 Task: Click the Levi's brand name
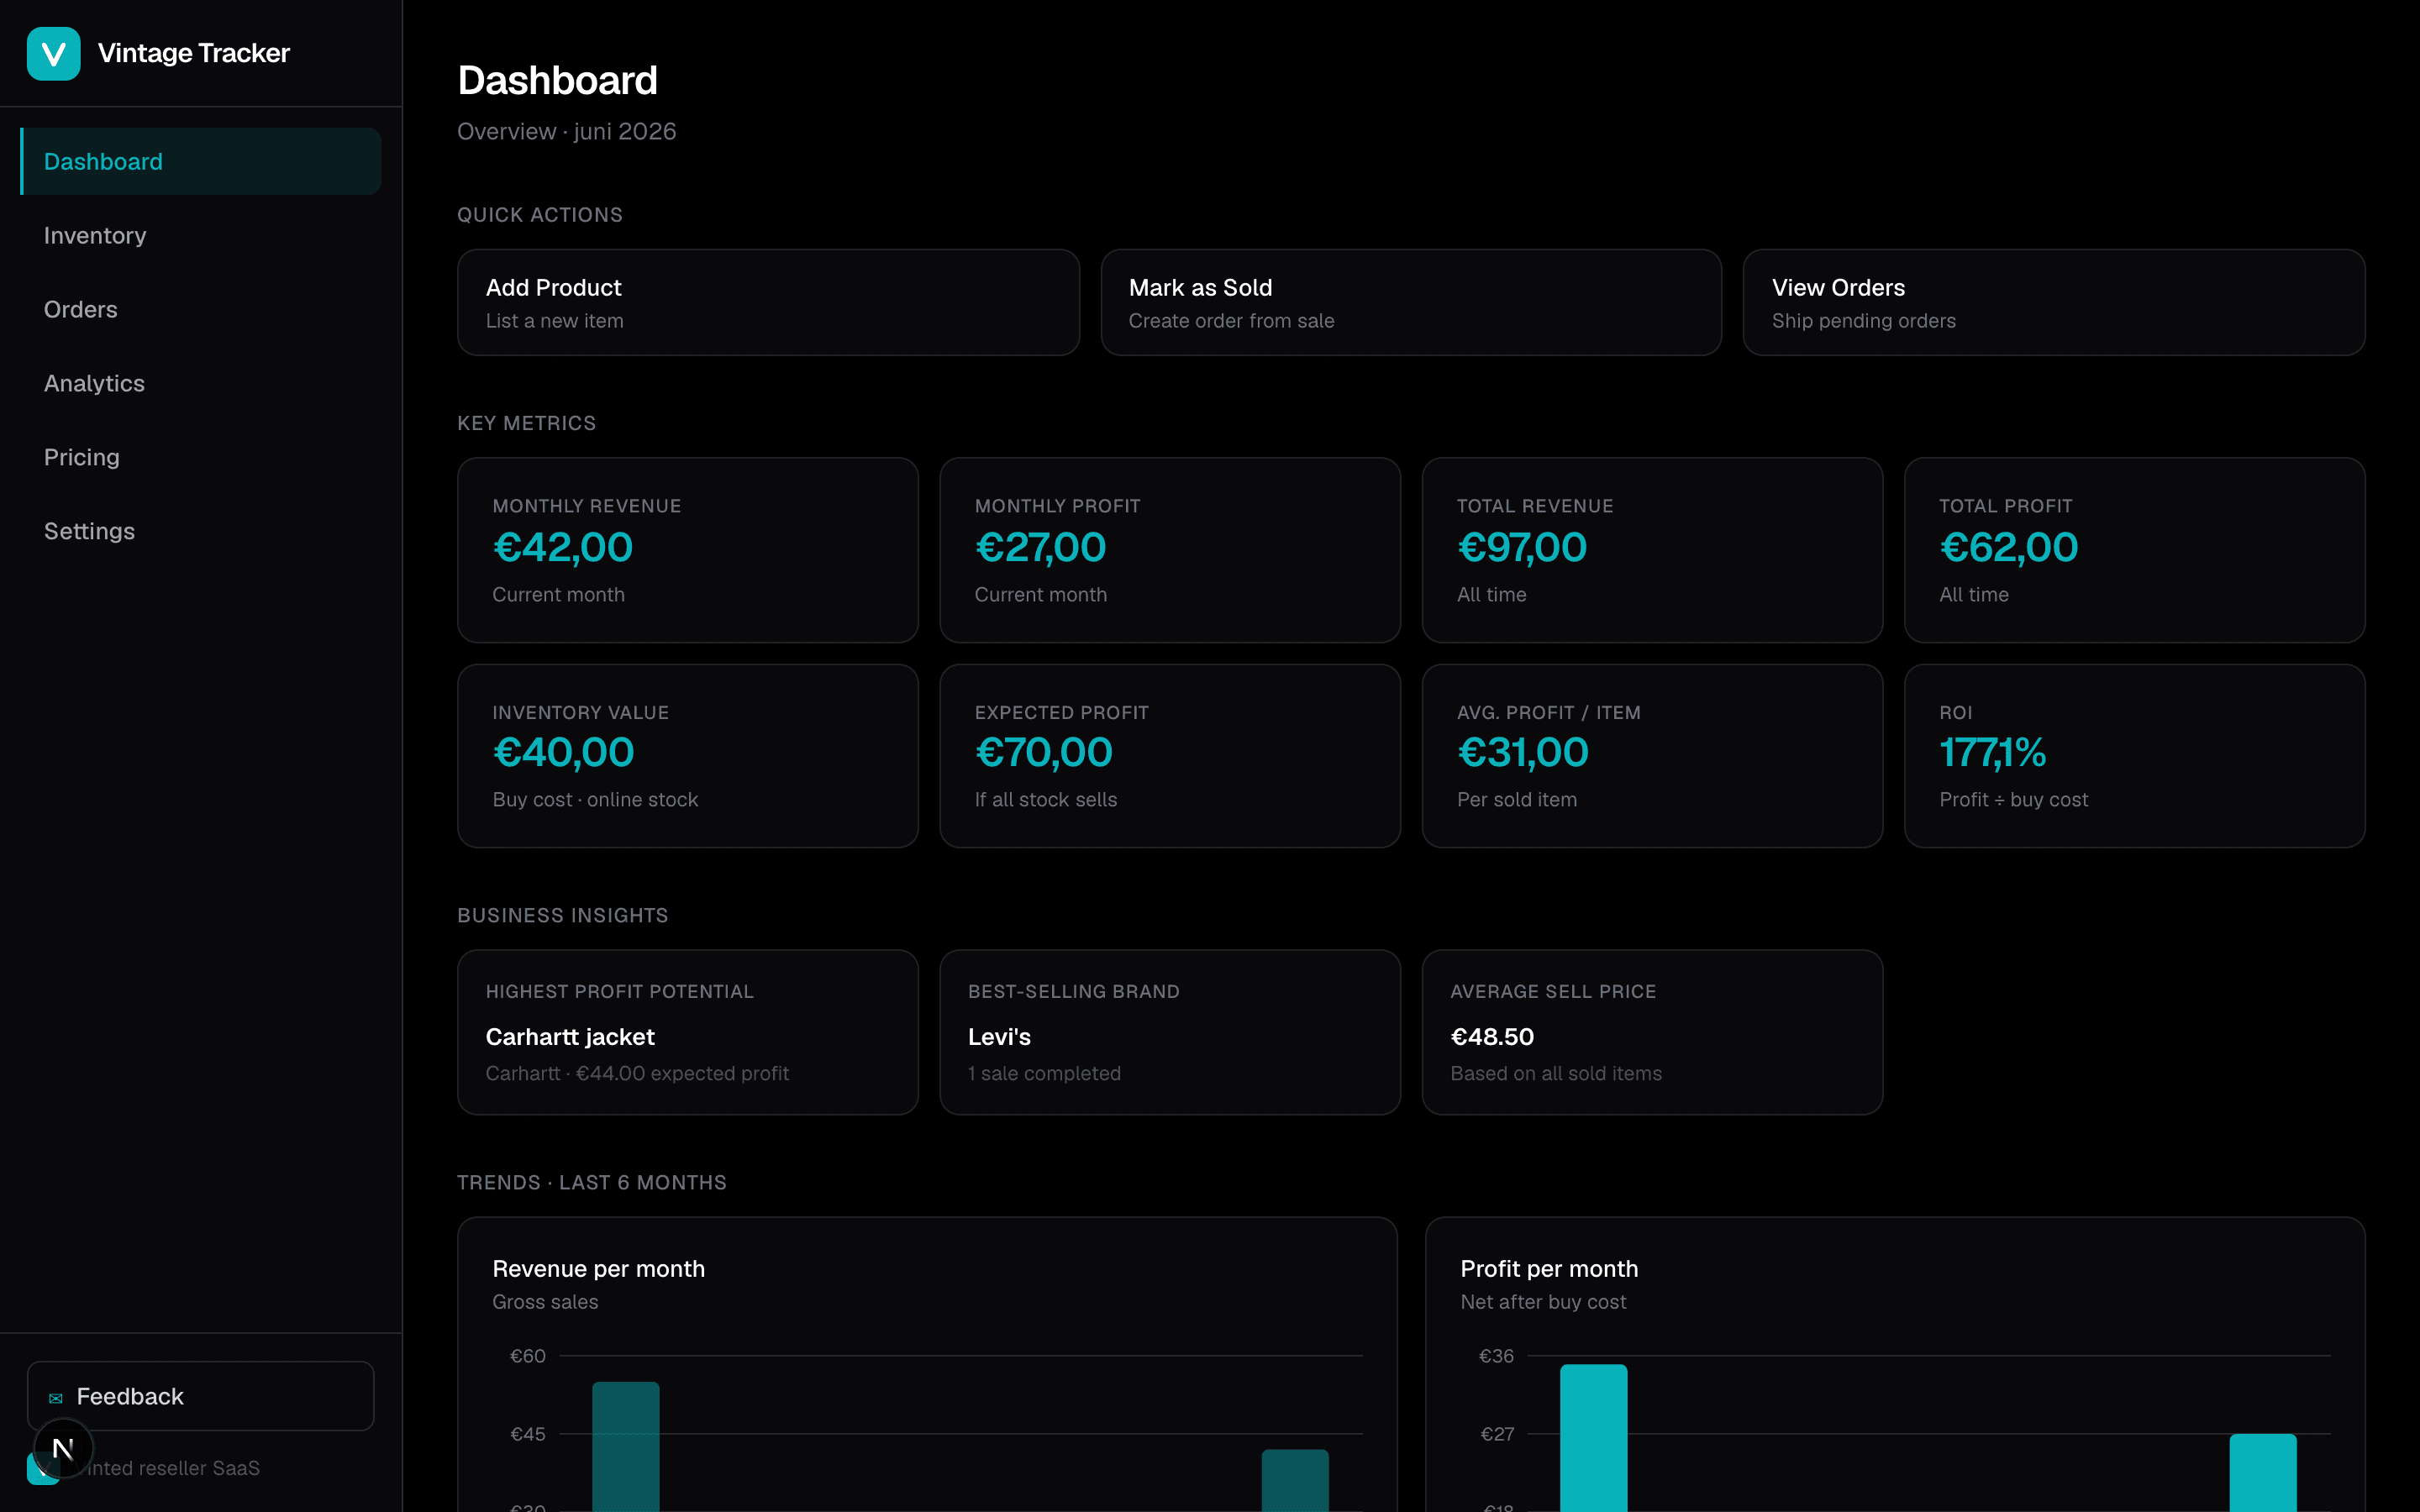coord(999,1037)
